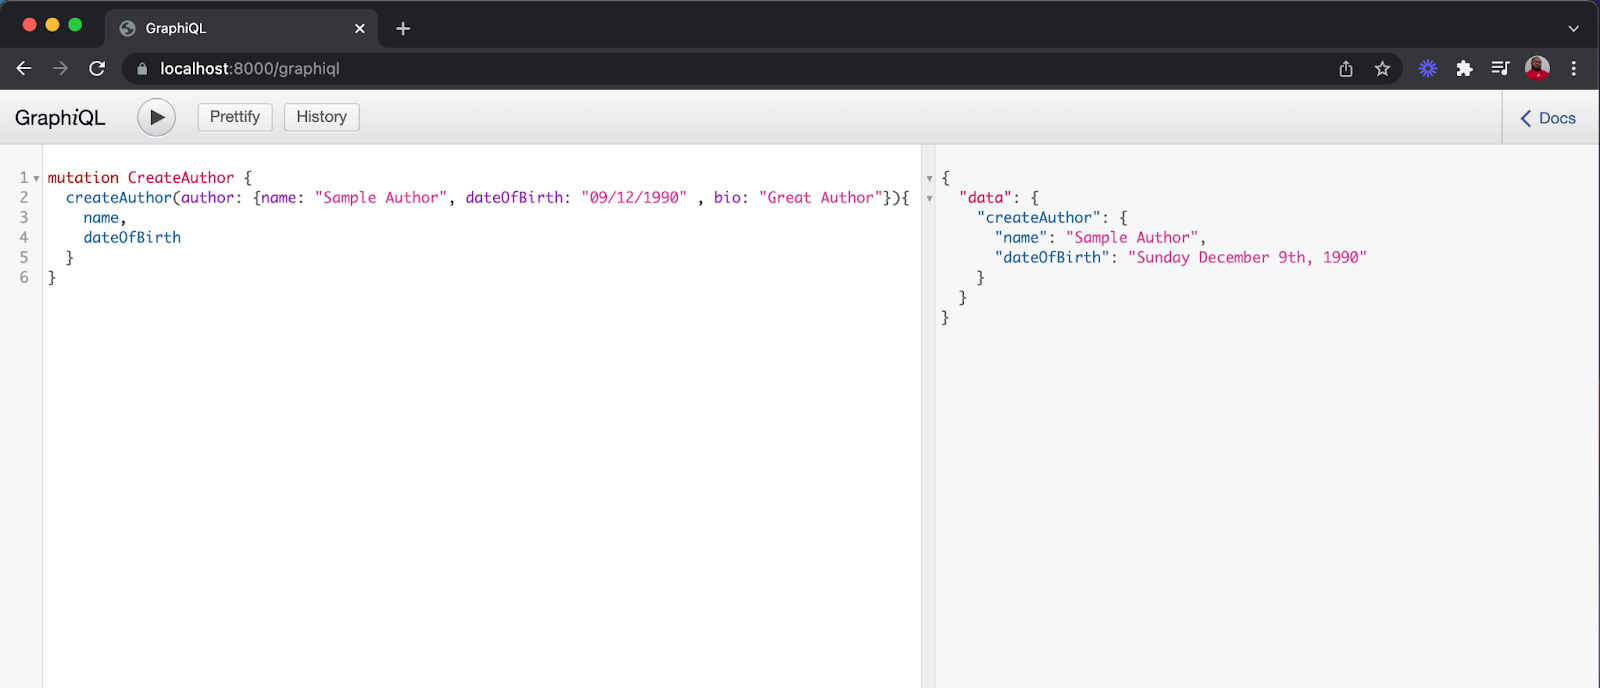Image resolution: width=1600 pixels, height=688 pixels.
Task: Close the GraphiQL tab
Action: tap(360, 28)
